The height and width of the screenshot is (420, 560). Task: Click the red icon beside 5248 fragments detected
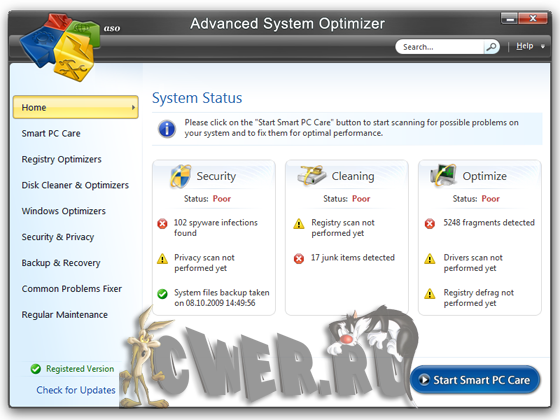pyautogui.click(x=430, y=224)
